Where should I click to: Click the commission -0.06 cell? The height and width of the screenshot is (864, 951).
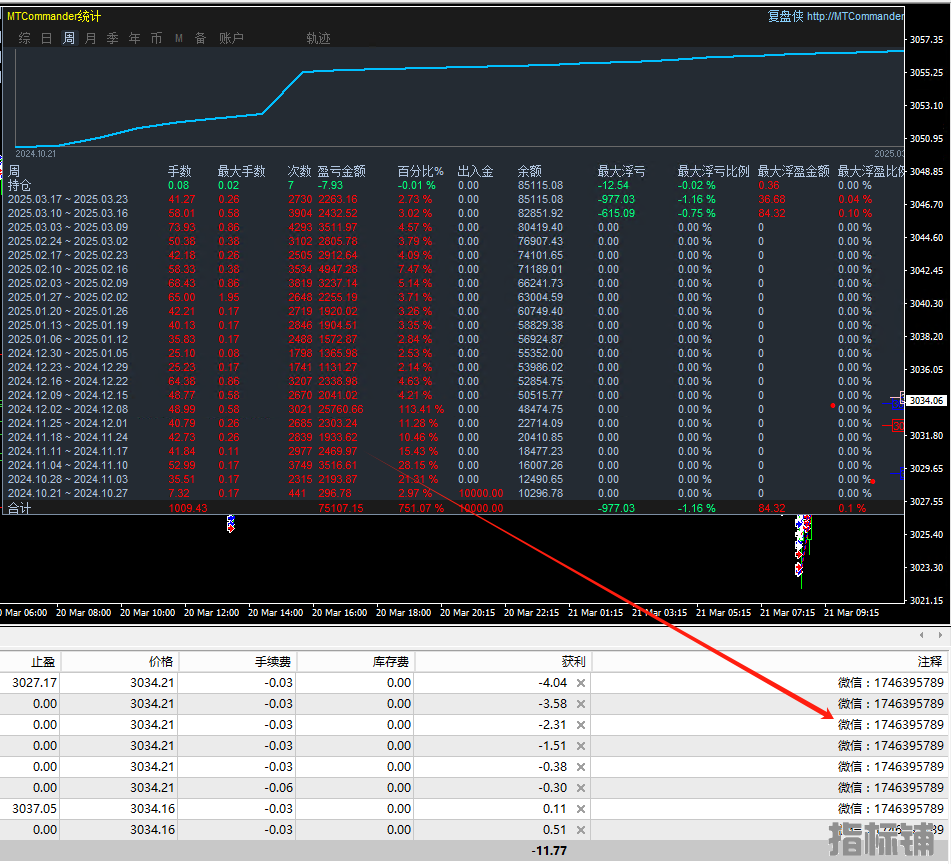pyautogui.click(x=278, y=788)
